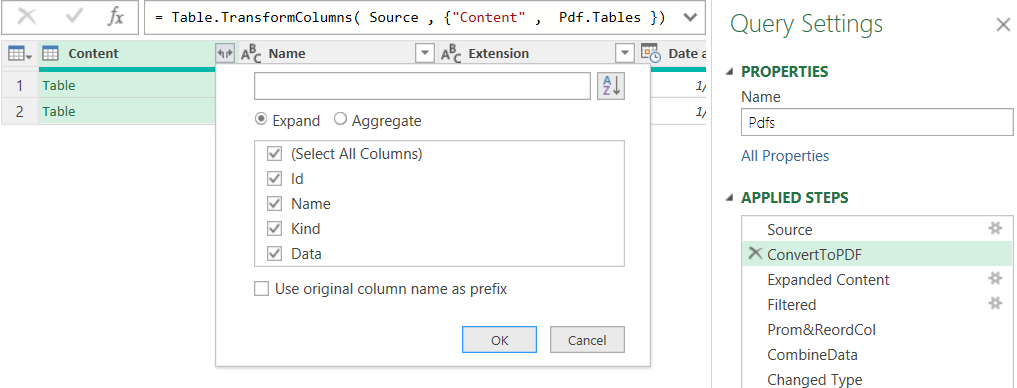Select the Prom&ReordCol applied step
This screenshot has width=1017, height=388.
click(877, 330)
